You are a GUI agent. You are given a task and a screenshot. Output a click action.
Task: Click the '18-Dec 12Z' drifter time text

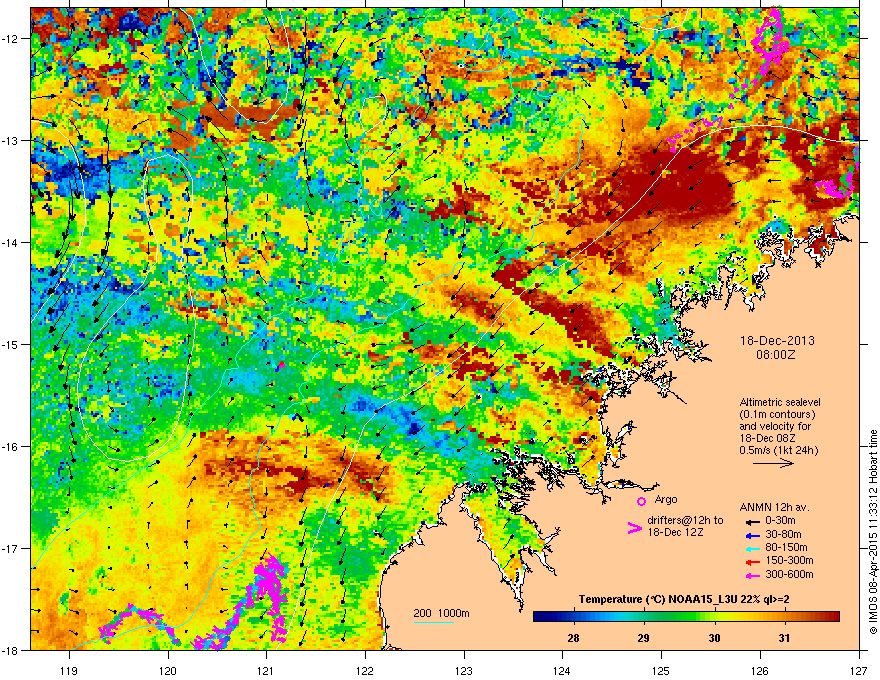click(675, 532)
